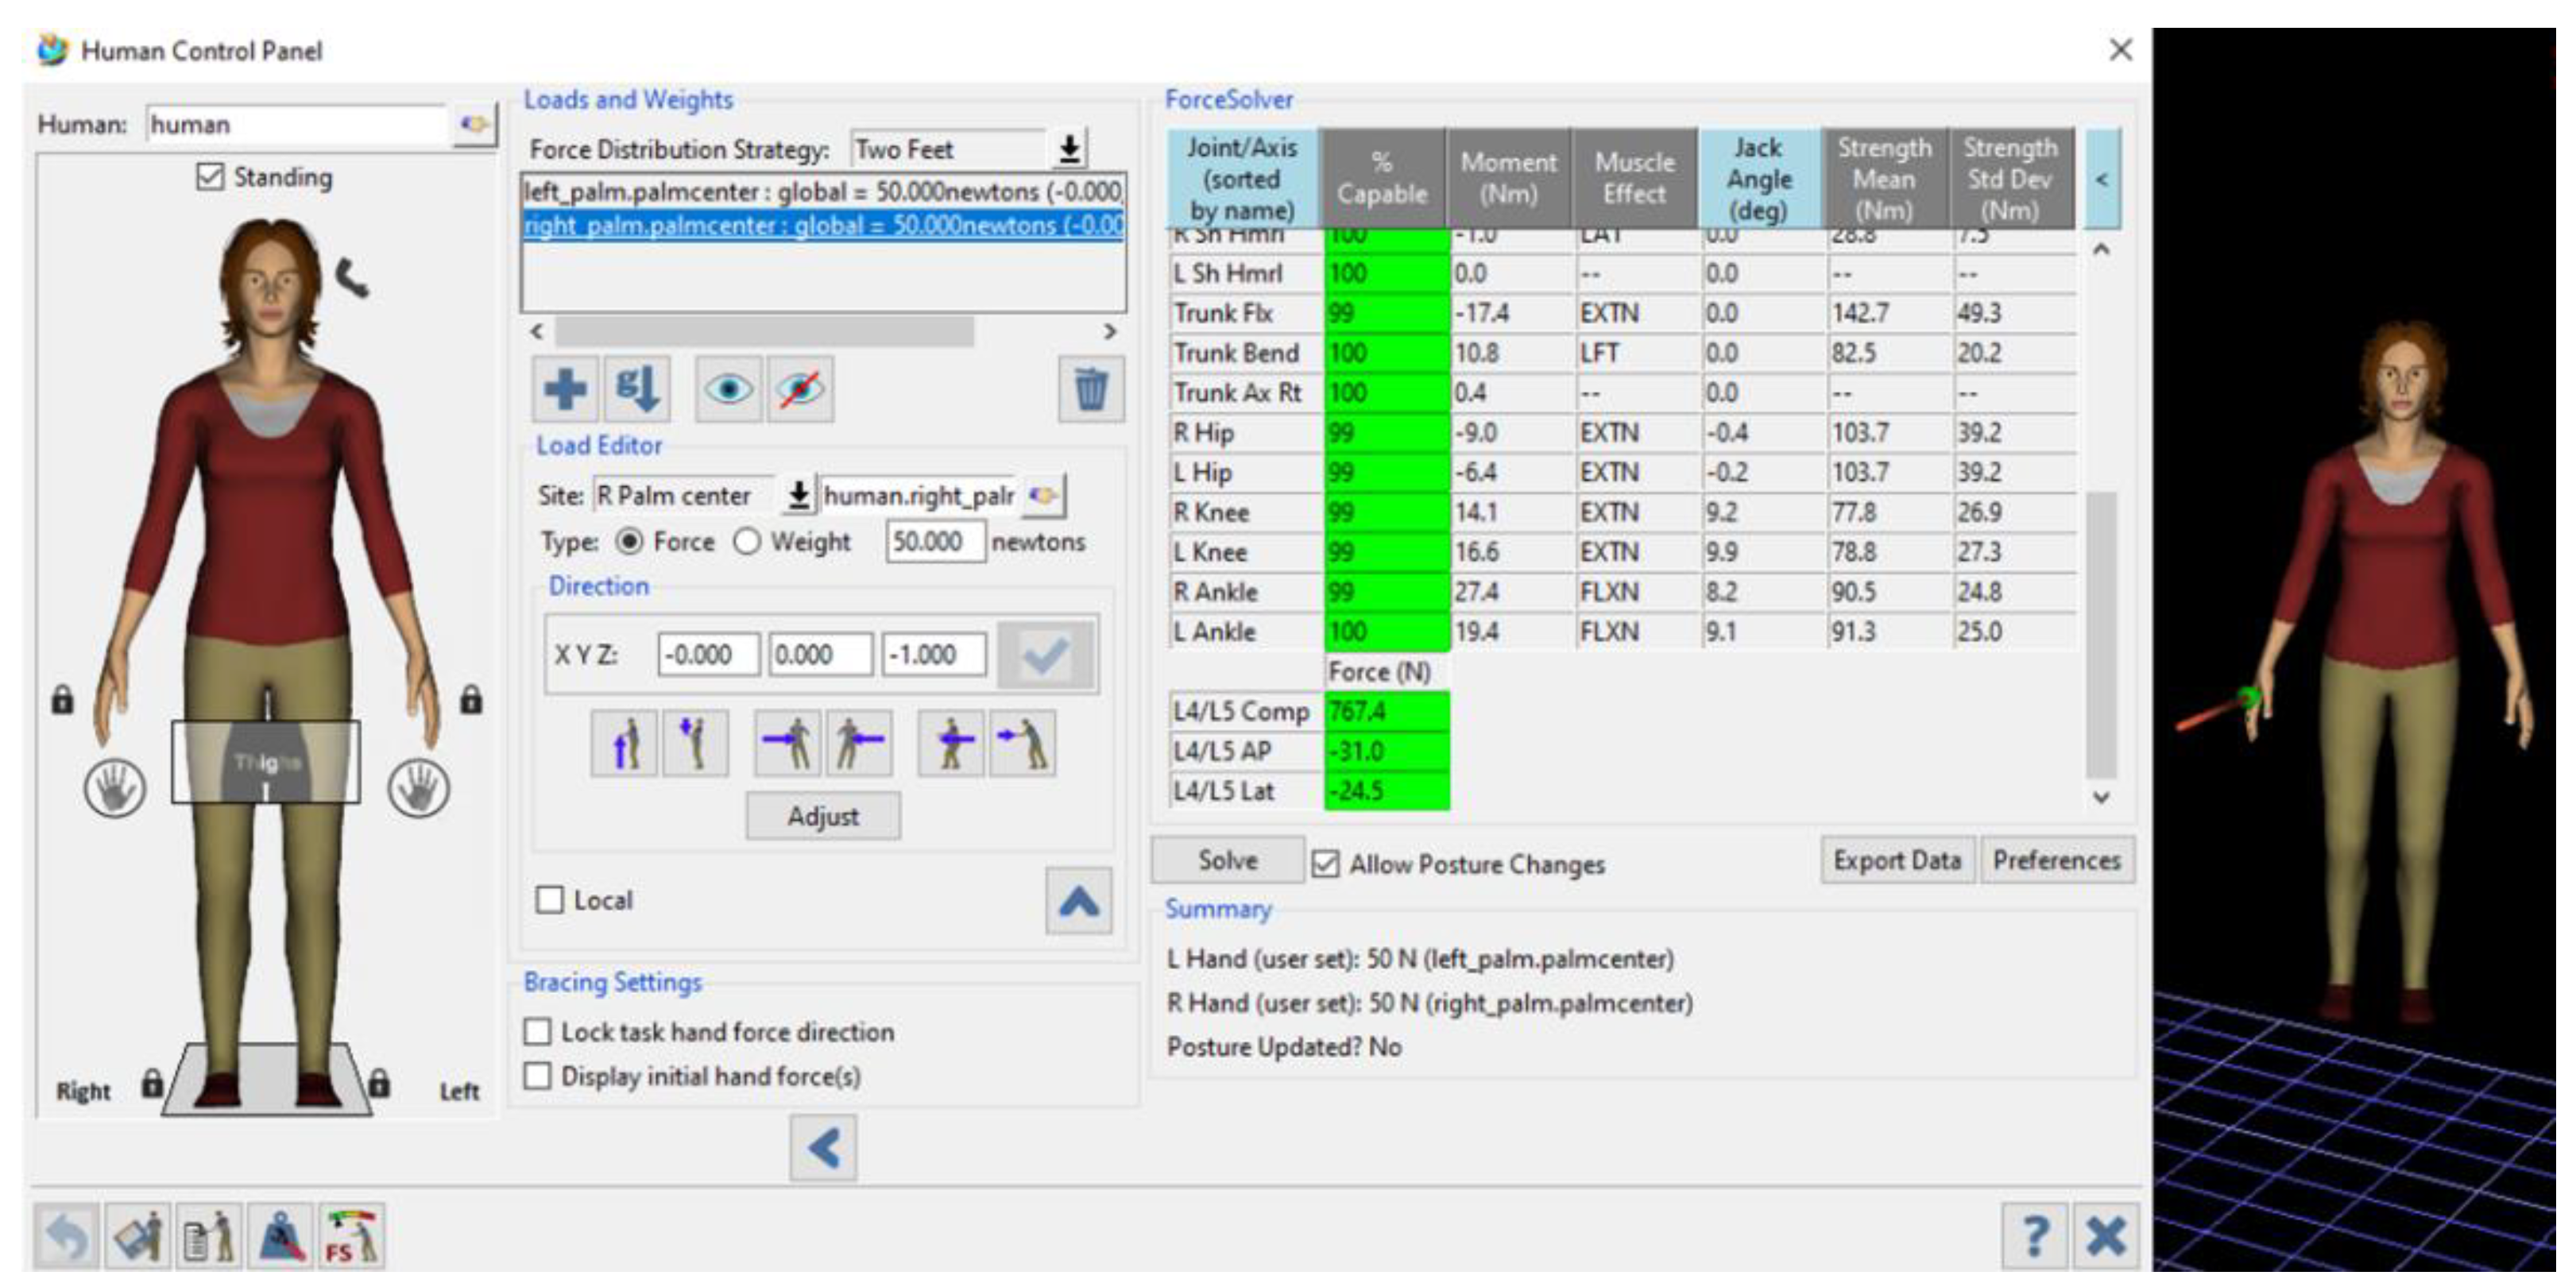This screenshot has height=1287, width=2576.
Task: Open the Site R Palm center dropdown
Action: (798, 495)
